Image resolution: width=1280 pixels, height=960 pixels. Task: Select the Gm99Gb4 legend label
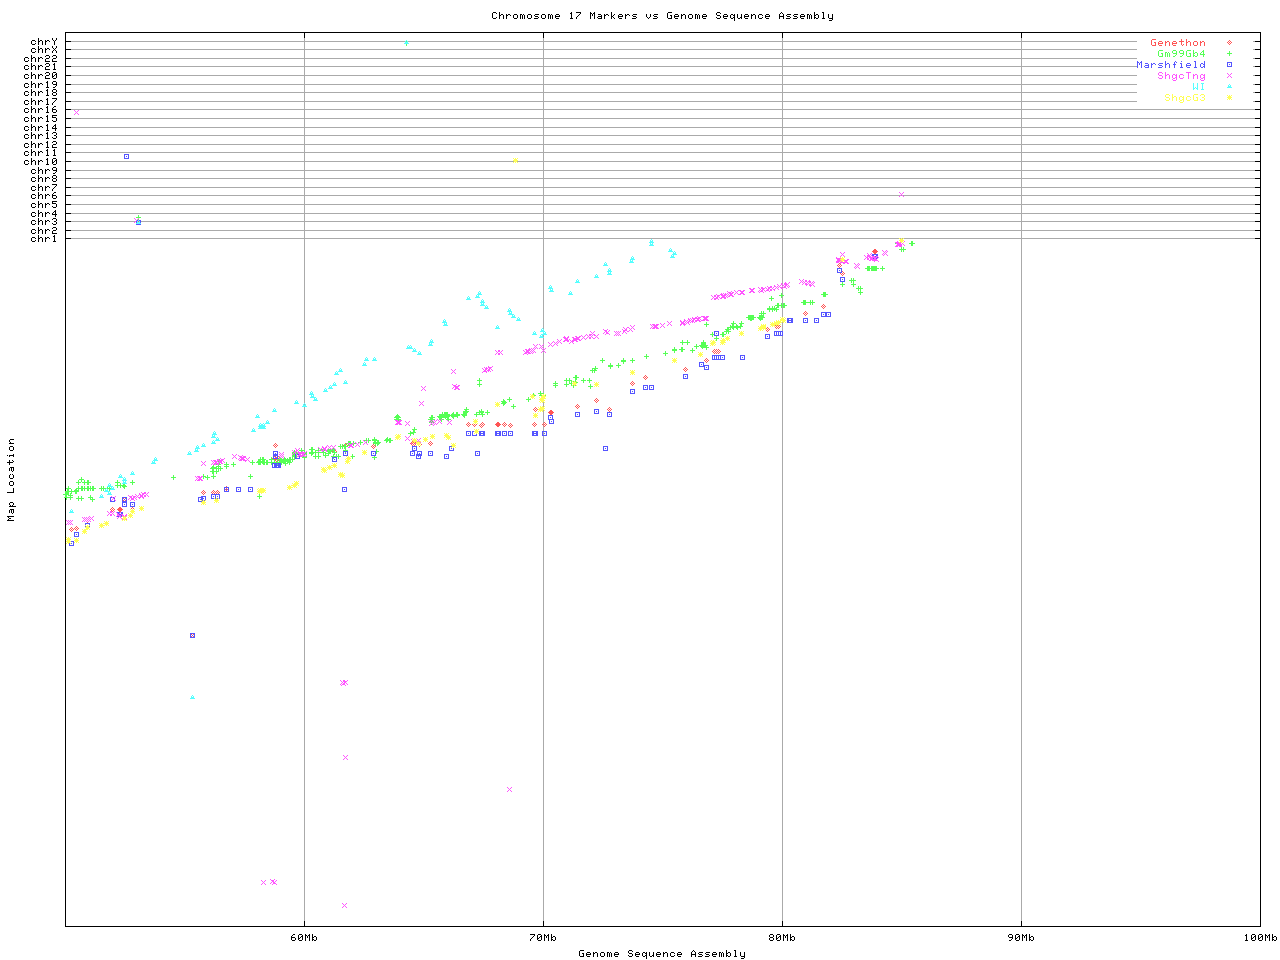tap(1181, 54)
